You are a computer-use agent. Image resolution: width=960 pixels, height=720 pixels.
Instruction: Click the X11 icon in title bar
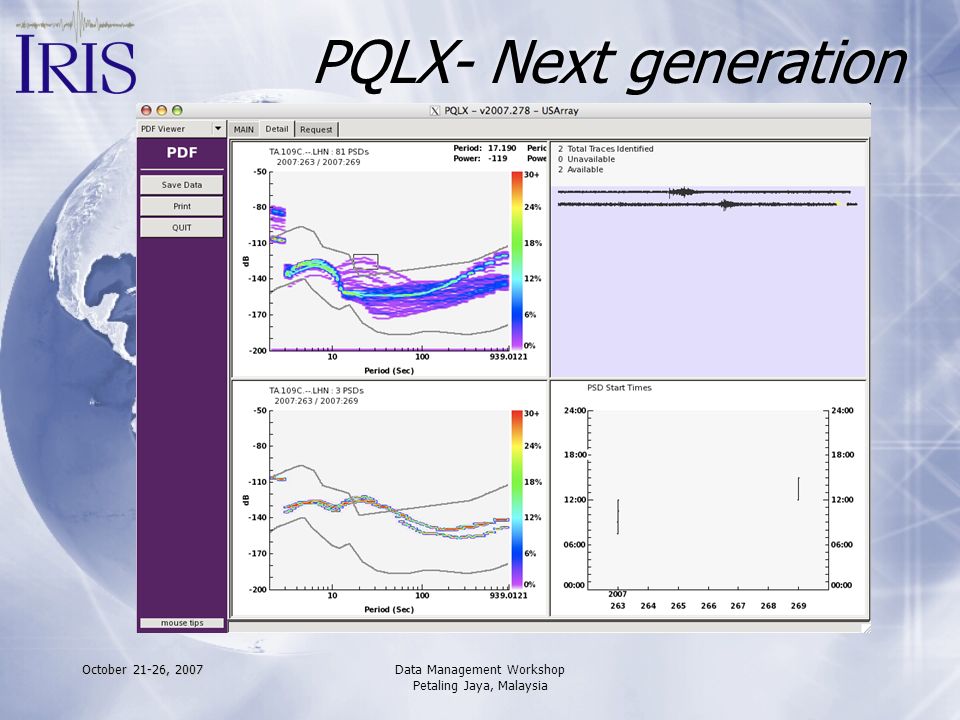pos(435,111)
